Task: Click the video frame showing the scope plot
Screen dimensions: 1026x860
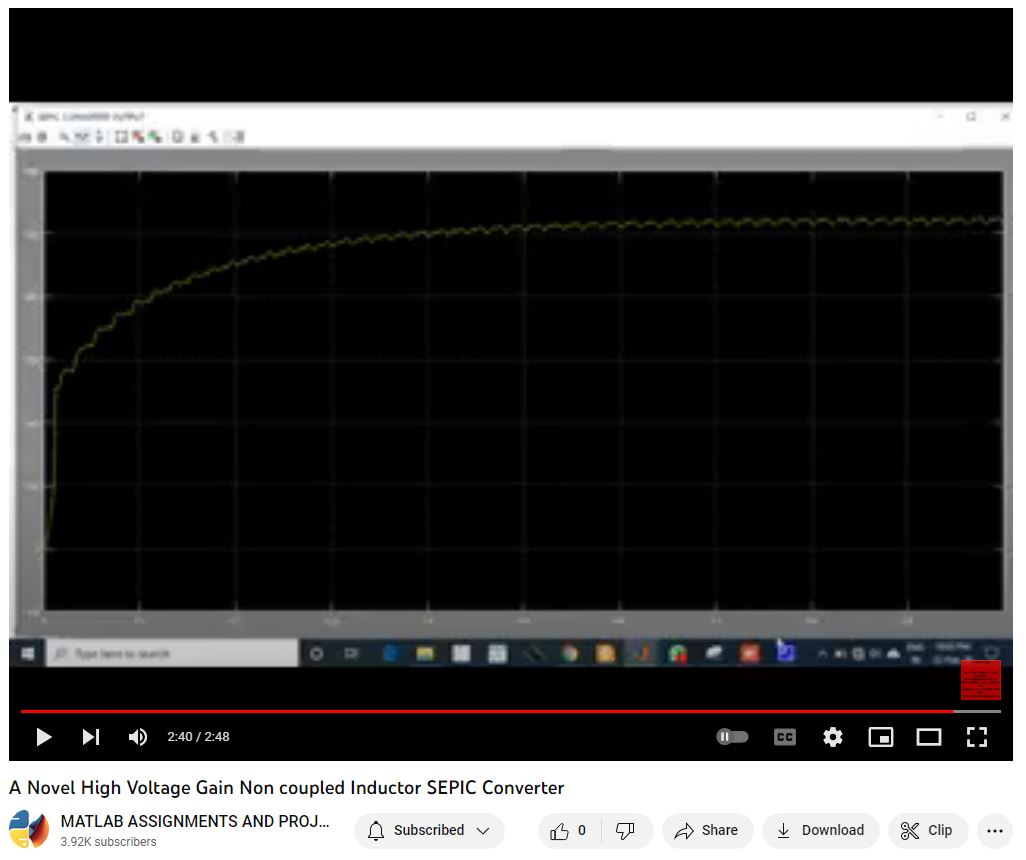Action: 510,385
